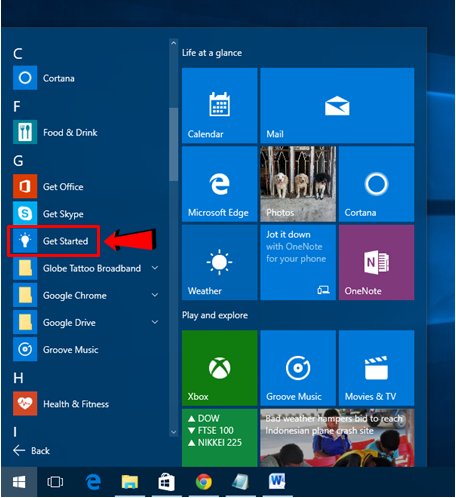Expand the Google Drive folder chevron
Image resolution: width=456 pixels, height=498 pixels.
click(x=155, y=322)
